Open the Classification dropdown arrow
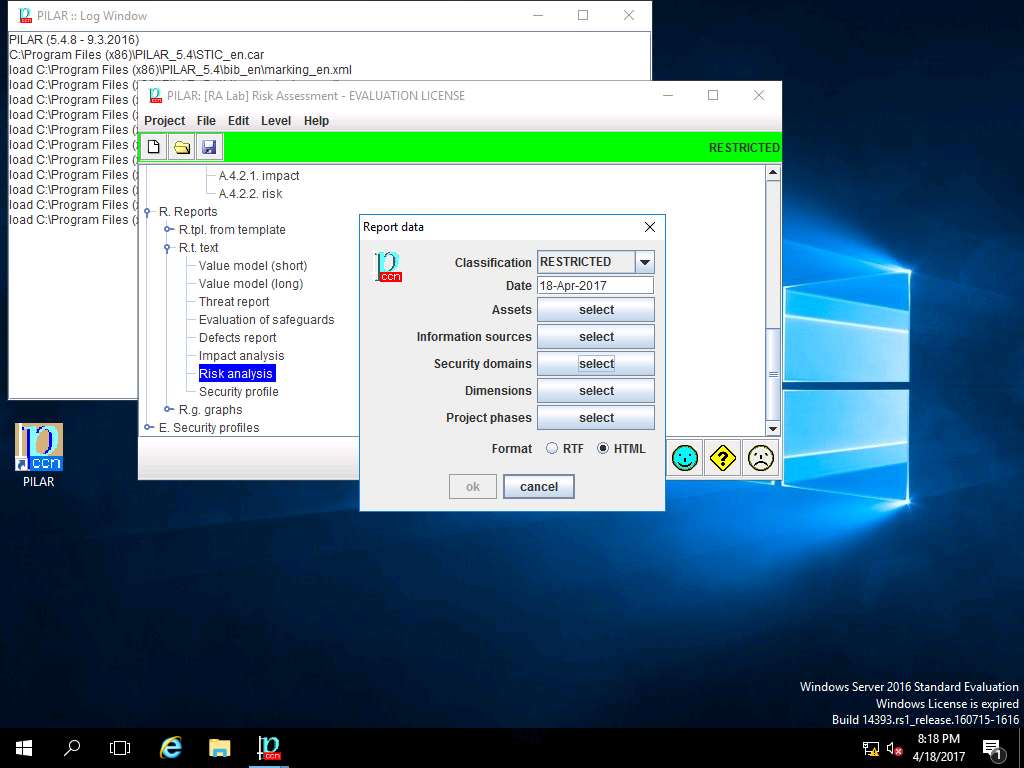1024x768 pixels. tap(645, 262)
